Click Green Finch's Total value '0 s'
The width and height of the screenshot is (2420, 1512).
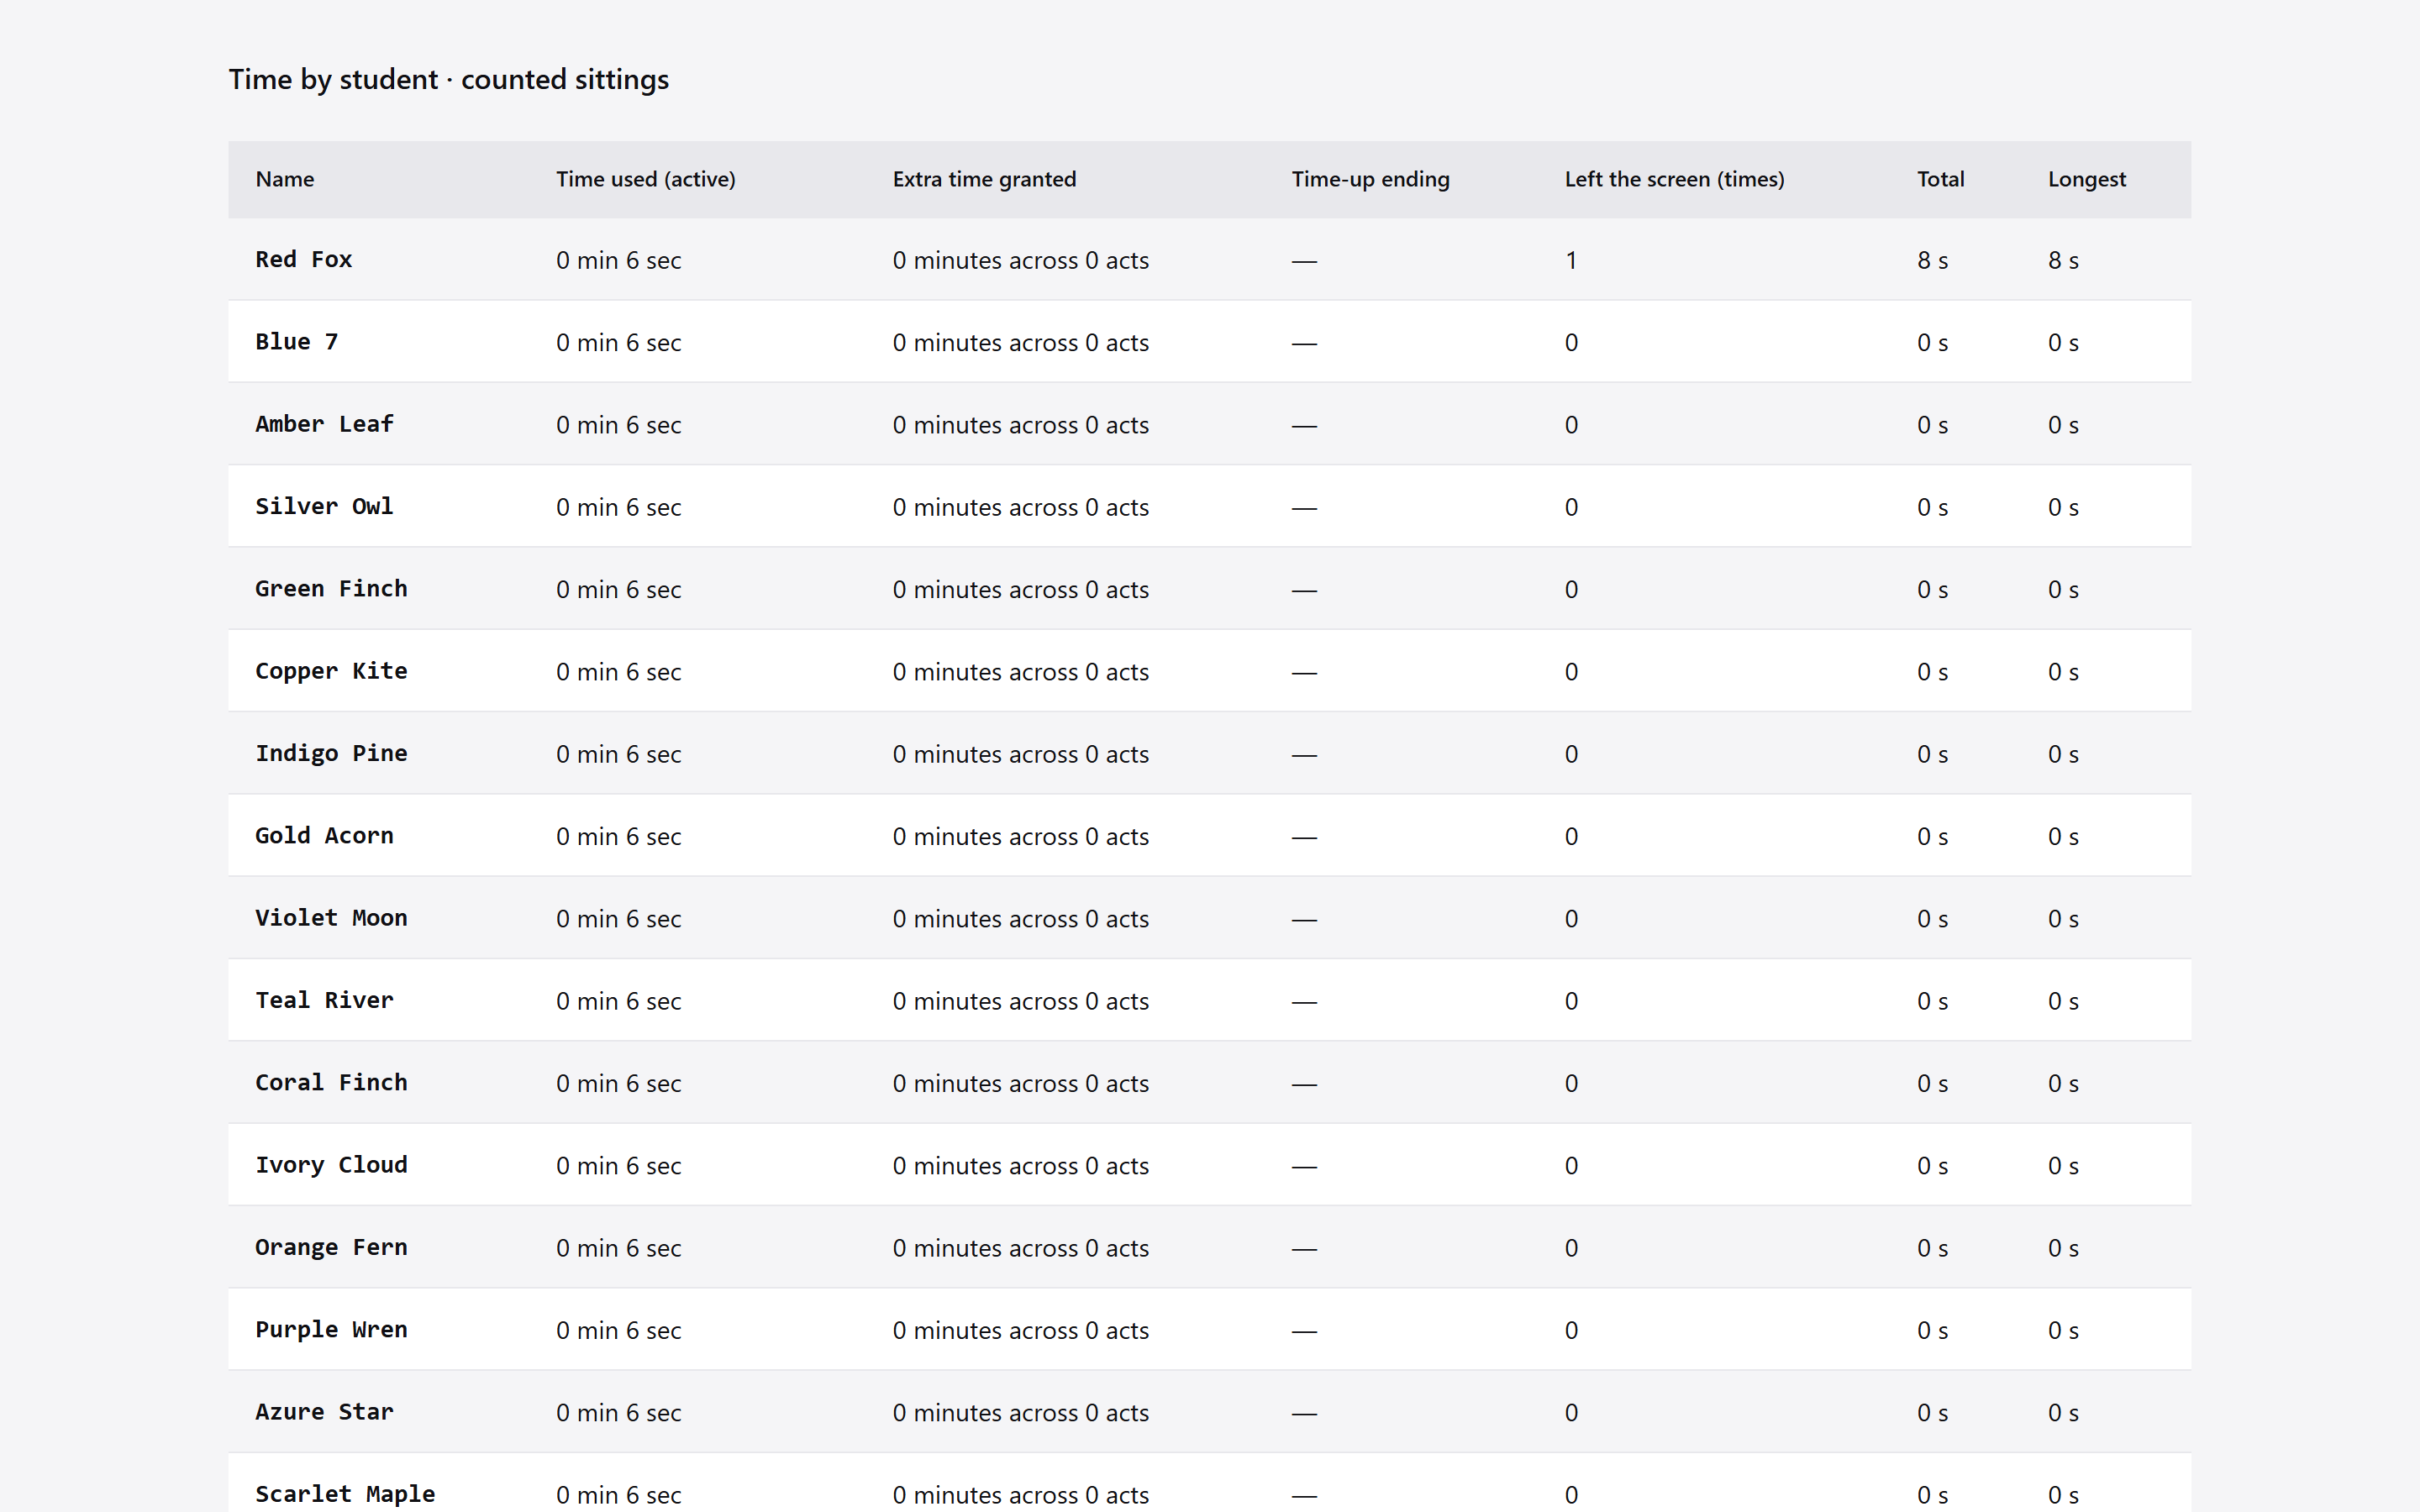1932,589
